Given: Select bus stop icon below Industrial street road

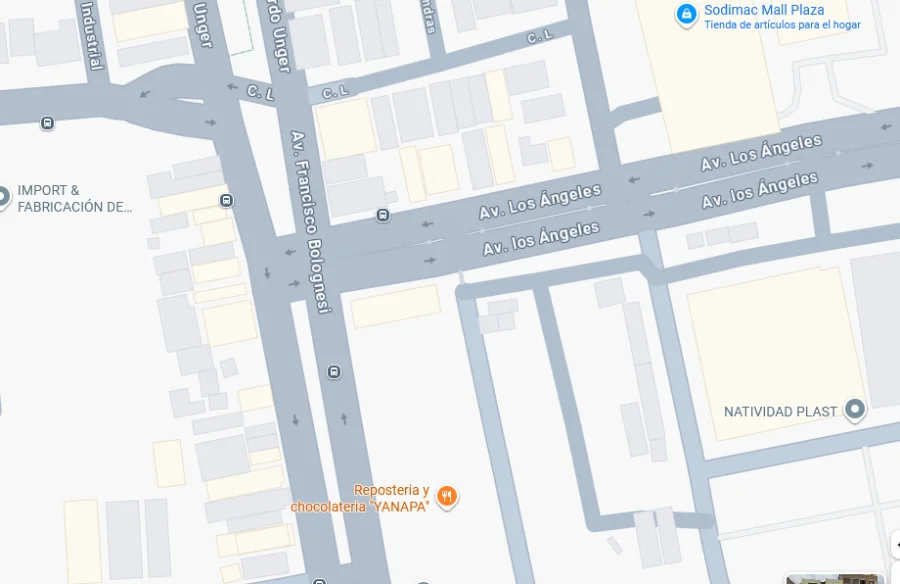Looking at the screenshot, I should click(47, 122).
